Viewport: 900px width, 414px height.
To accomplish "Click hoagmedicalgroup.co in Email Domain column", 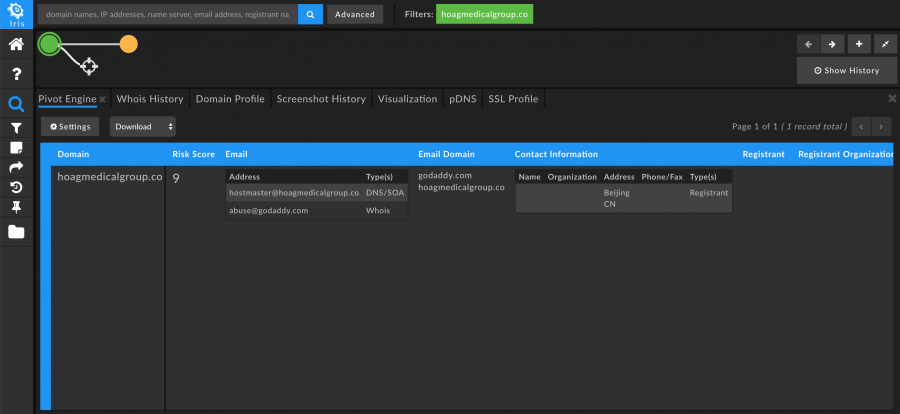I will tap(461, 187).
